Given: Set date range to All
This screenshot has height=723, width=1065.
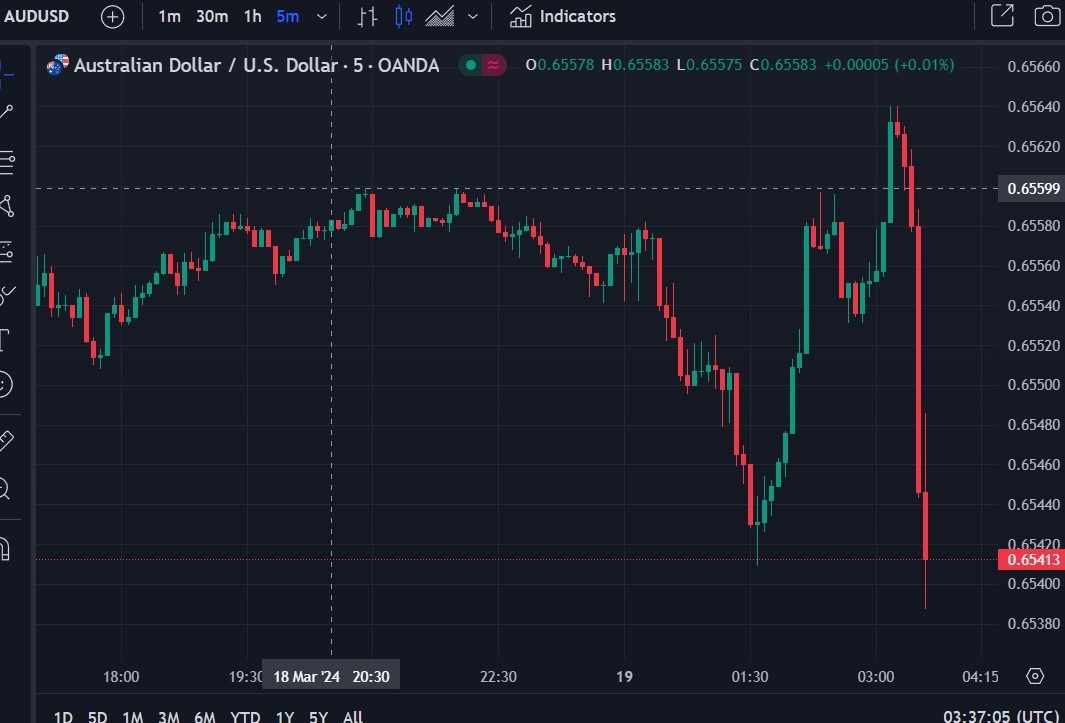Looking at the screenshot, I should pos(353,717).
